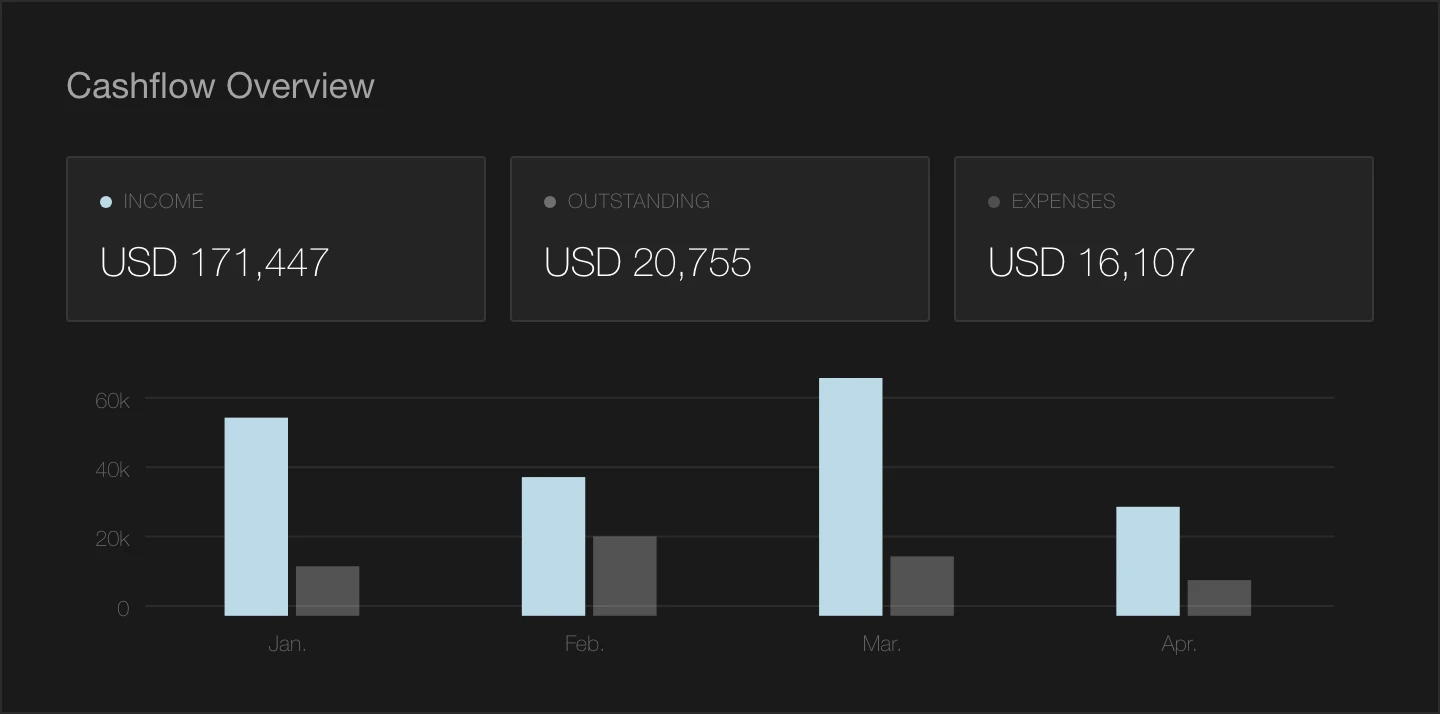Click the 60k y-axis label
The image size is (1440, 714).
tap(112, 400)
